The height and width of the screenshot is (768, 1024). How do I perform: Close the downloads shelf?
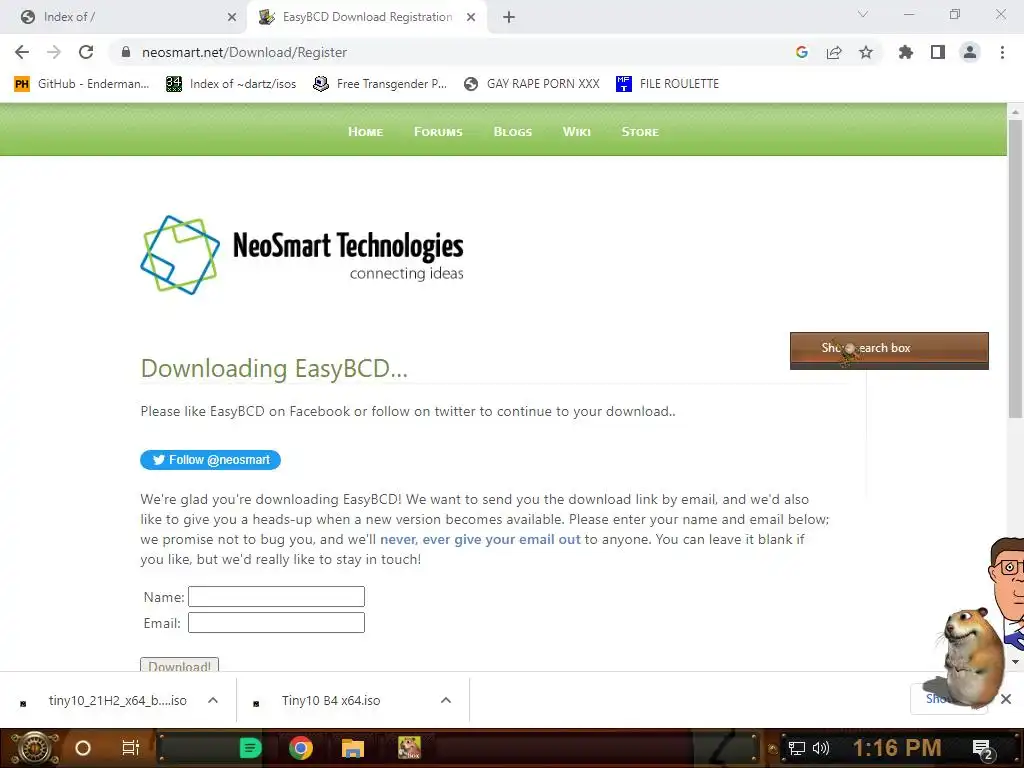1006,699
